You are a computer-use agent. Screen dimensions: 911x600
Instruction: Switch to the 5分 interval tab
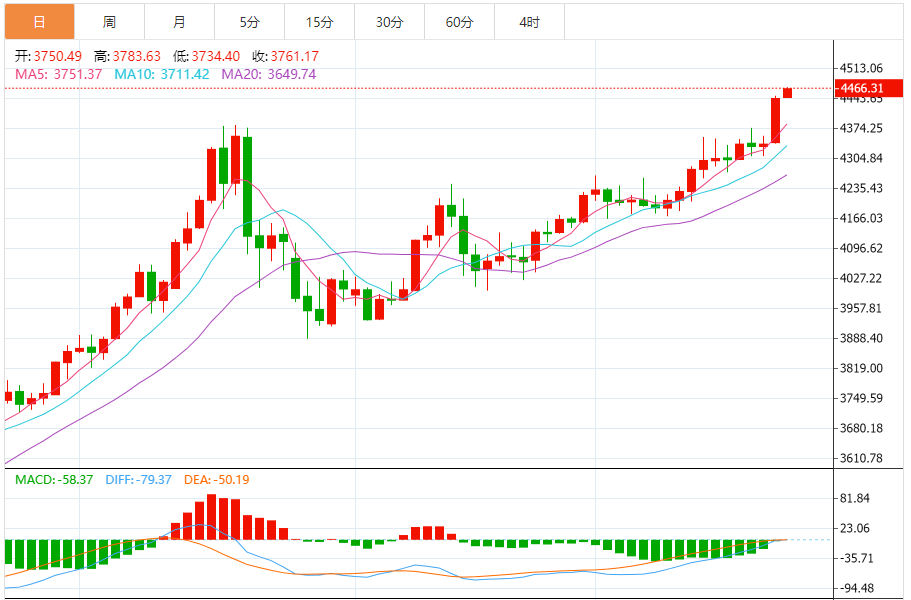(x=249, y=21)
